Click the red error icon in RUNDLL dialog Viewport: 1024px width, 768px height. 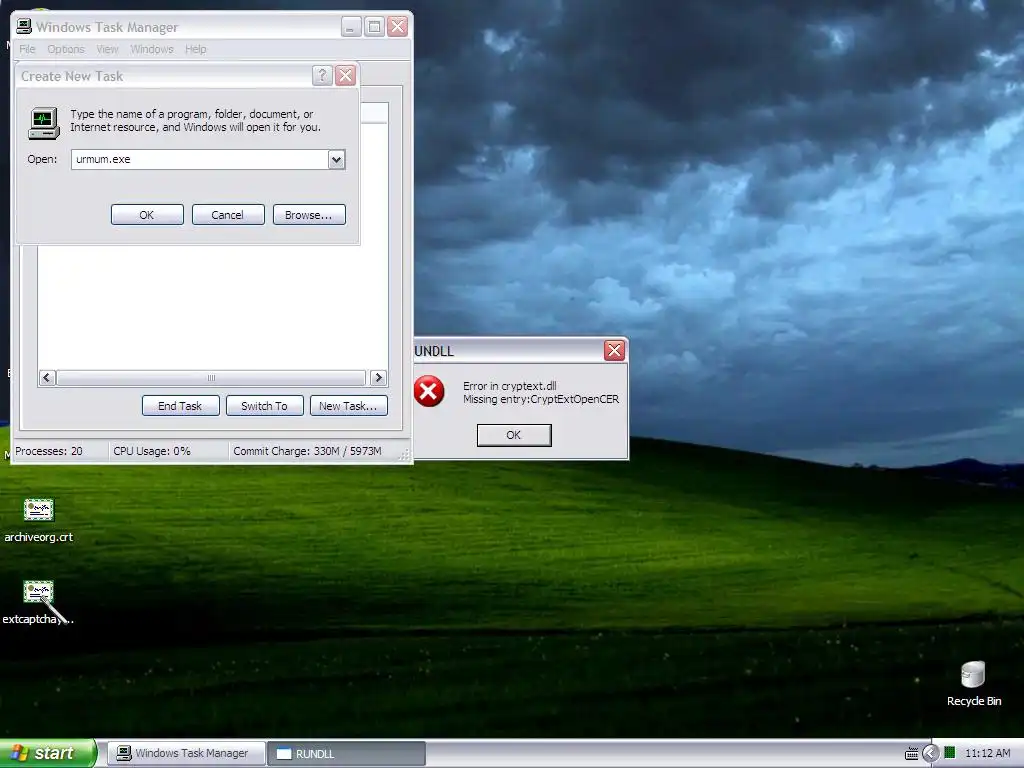[429, 391]
